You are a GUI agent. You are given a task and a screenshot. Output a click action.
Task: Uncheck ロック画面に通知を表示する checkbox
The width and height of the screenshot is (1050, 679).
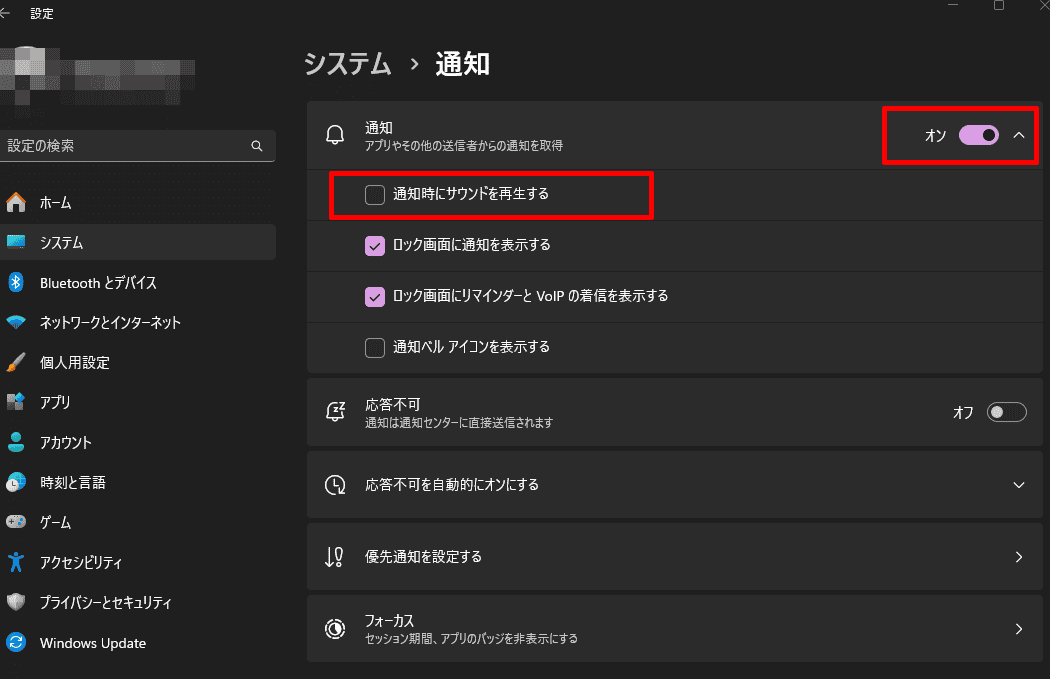tap(375, 245)
